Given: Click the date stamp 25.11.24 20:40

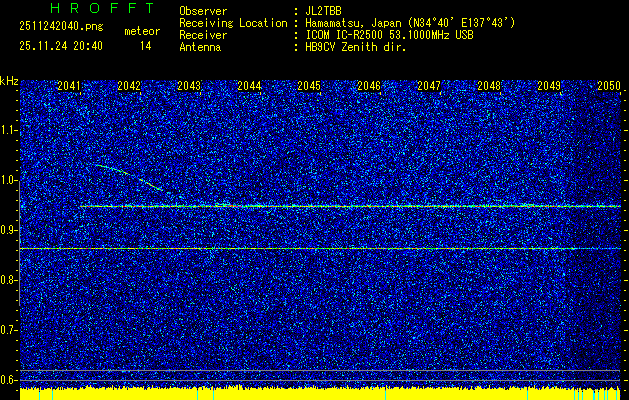Looking at the screenshot, I should [x=61, y=46].
